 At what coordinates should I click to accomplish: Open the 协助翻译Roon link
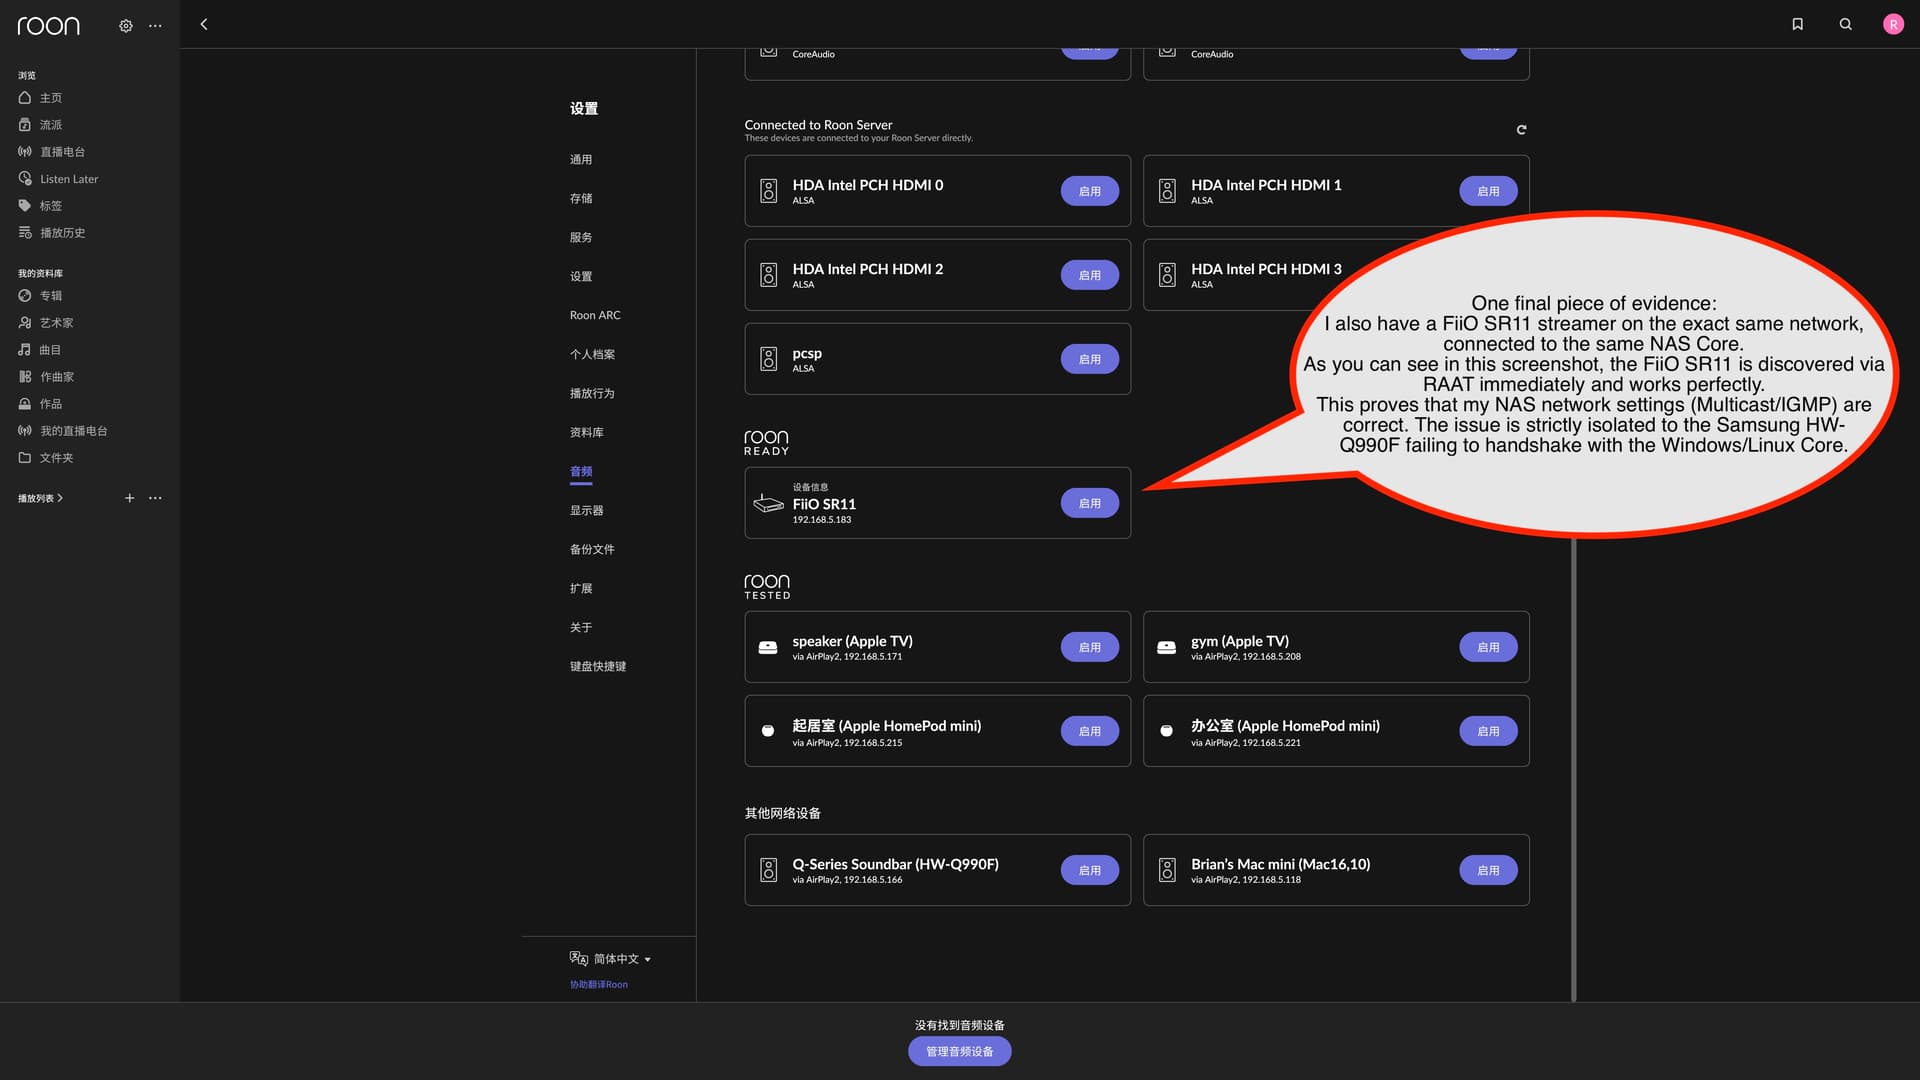point(599,985)
